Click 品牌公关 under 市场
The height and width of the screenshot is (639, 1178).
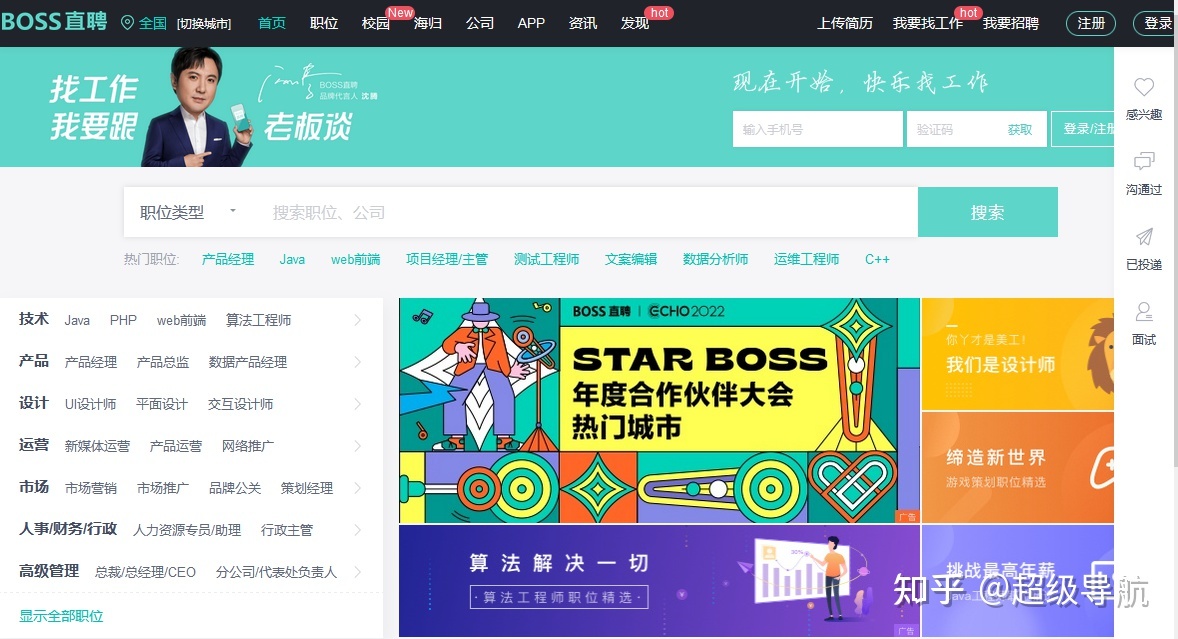click(235, 488)
